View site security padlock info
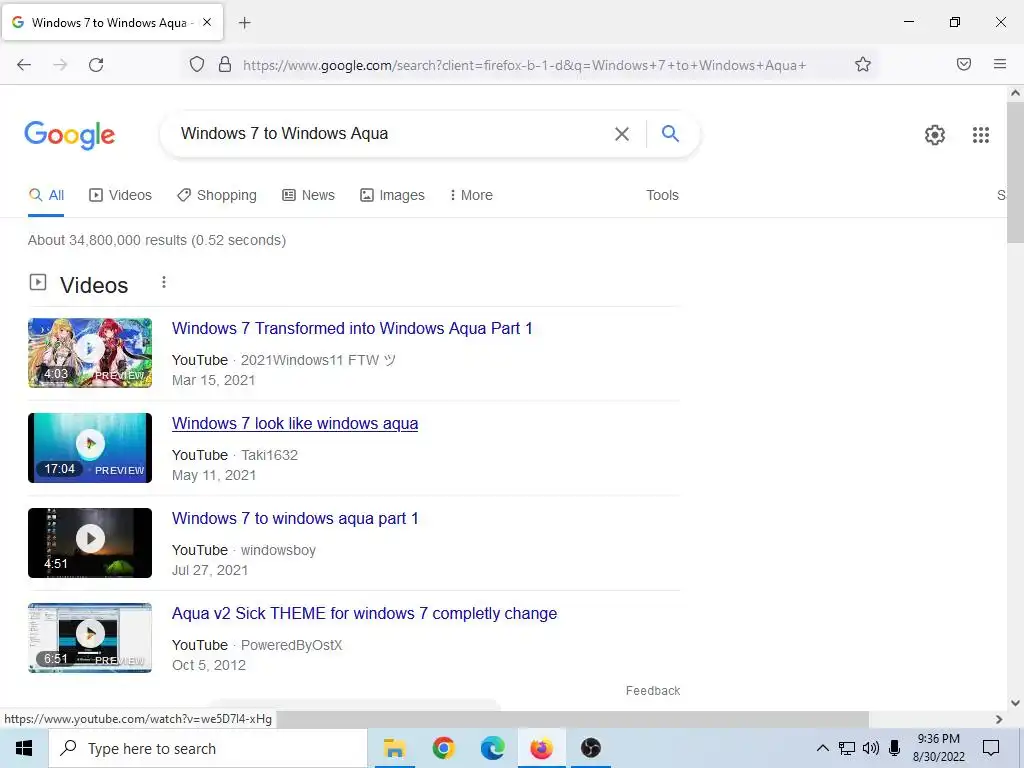This screenshot has width=1024, height=768. 225,64
